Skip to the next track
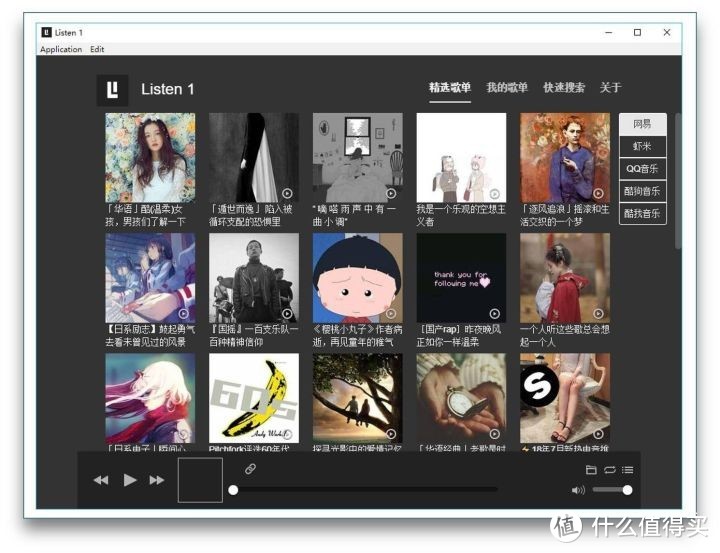 (157, 480)
